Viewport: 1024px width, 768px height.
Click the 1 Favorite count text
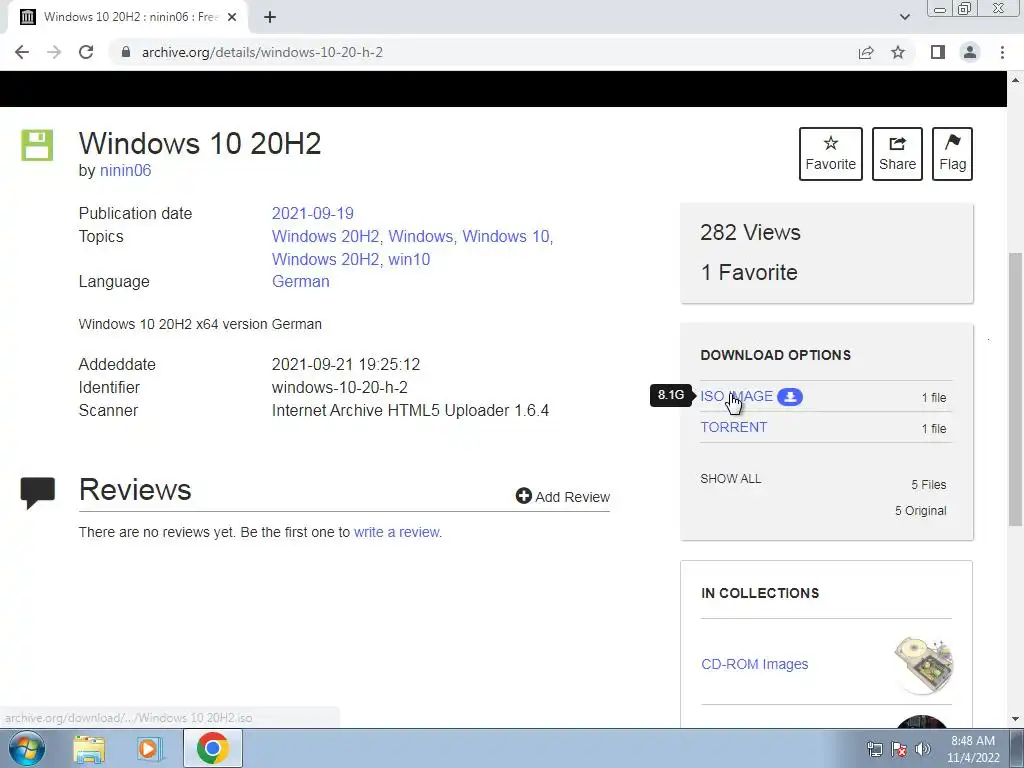(749, 272)
